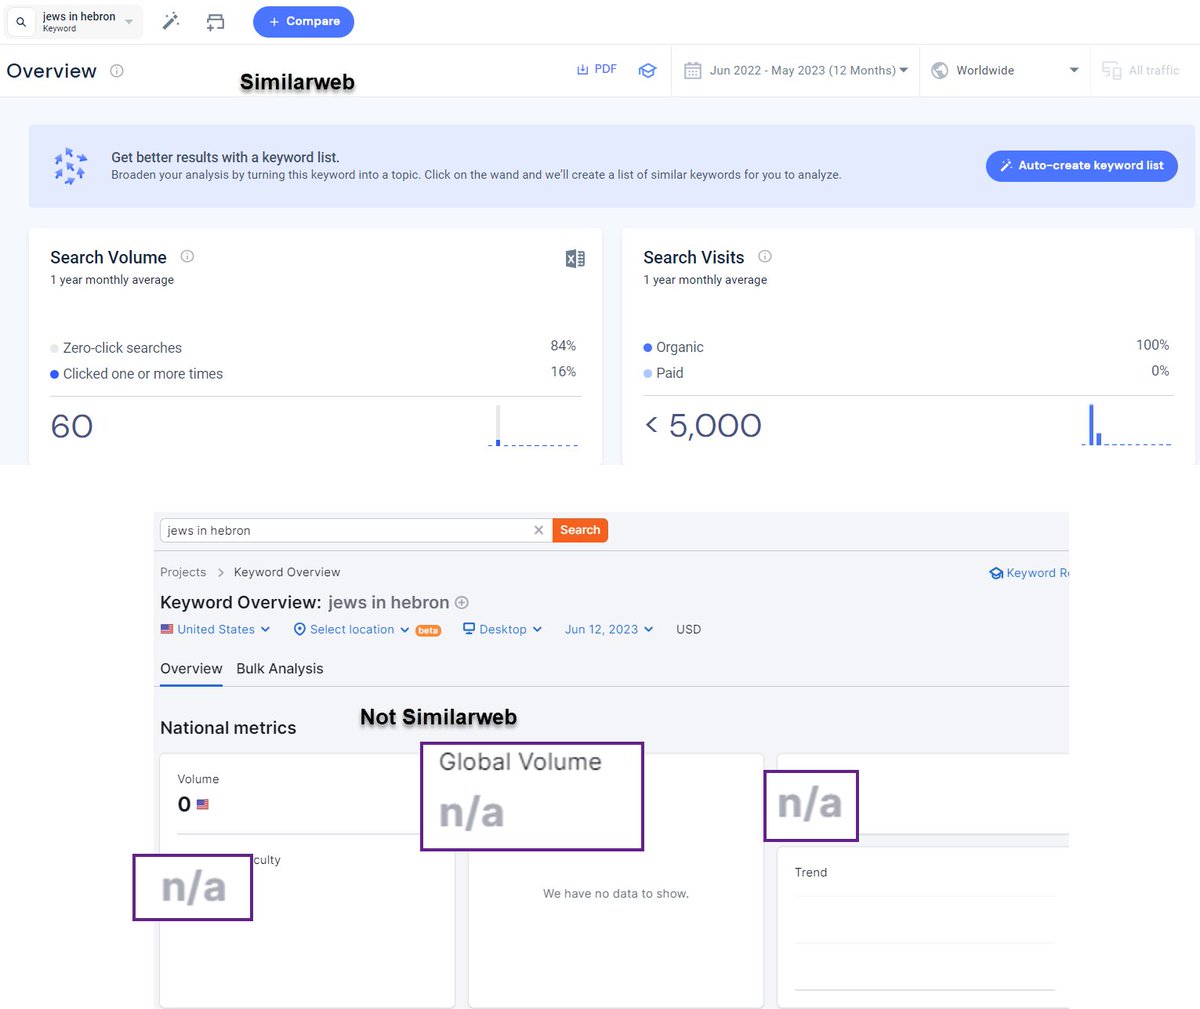Screen dimensions: 1200x1009
Task: Select the lower Overview tab
Action: (191, 669)
